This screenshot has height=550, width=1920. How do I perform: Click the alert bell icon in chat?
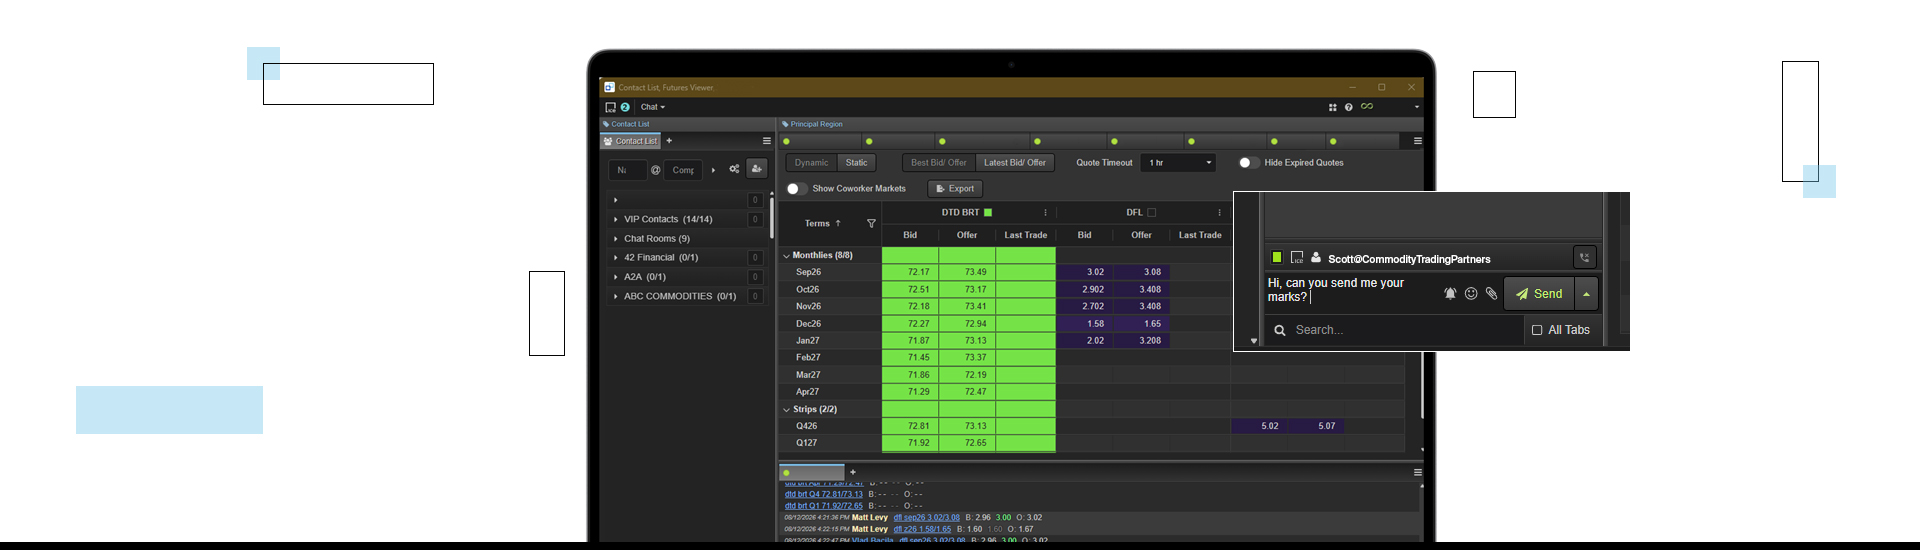1450,293
